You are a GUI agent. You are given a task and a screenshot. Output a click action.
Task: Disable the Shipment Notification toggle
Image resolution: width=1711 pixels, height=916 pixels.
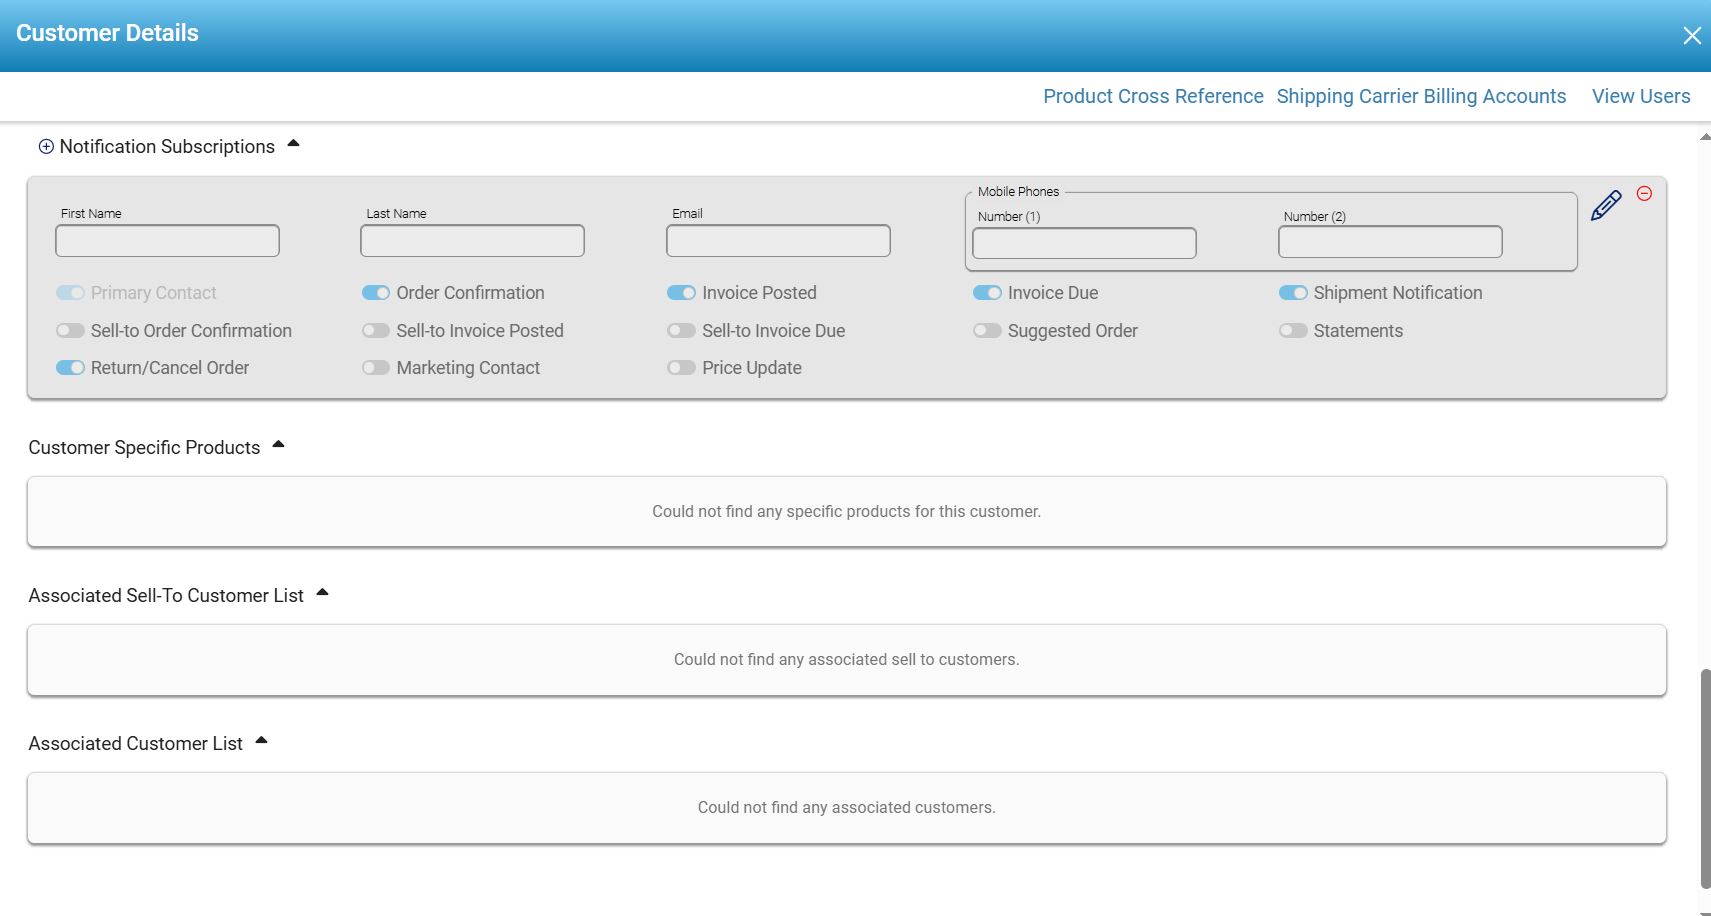click(1293, 293)
